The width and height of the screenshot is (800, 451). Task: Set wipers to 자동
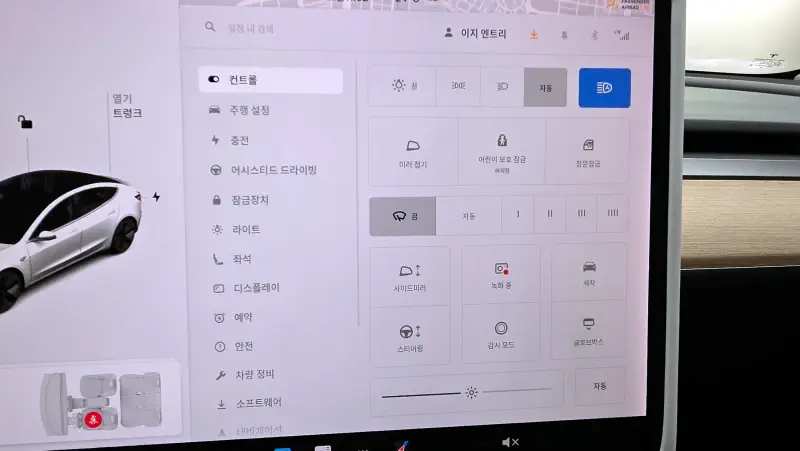pos(468,216)
